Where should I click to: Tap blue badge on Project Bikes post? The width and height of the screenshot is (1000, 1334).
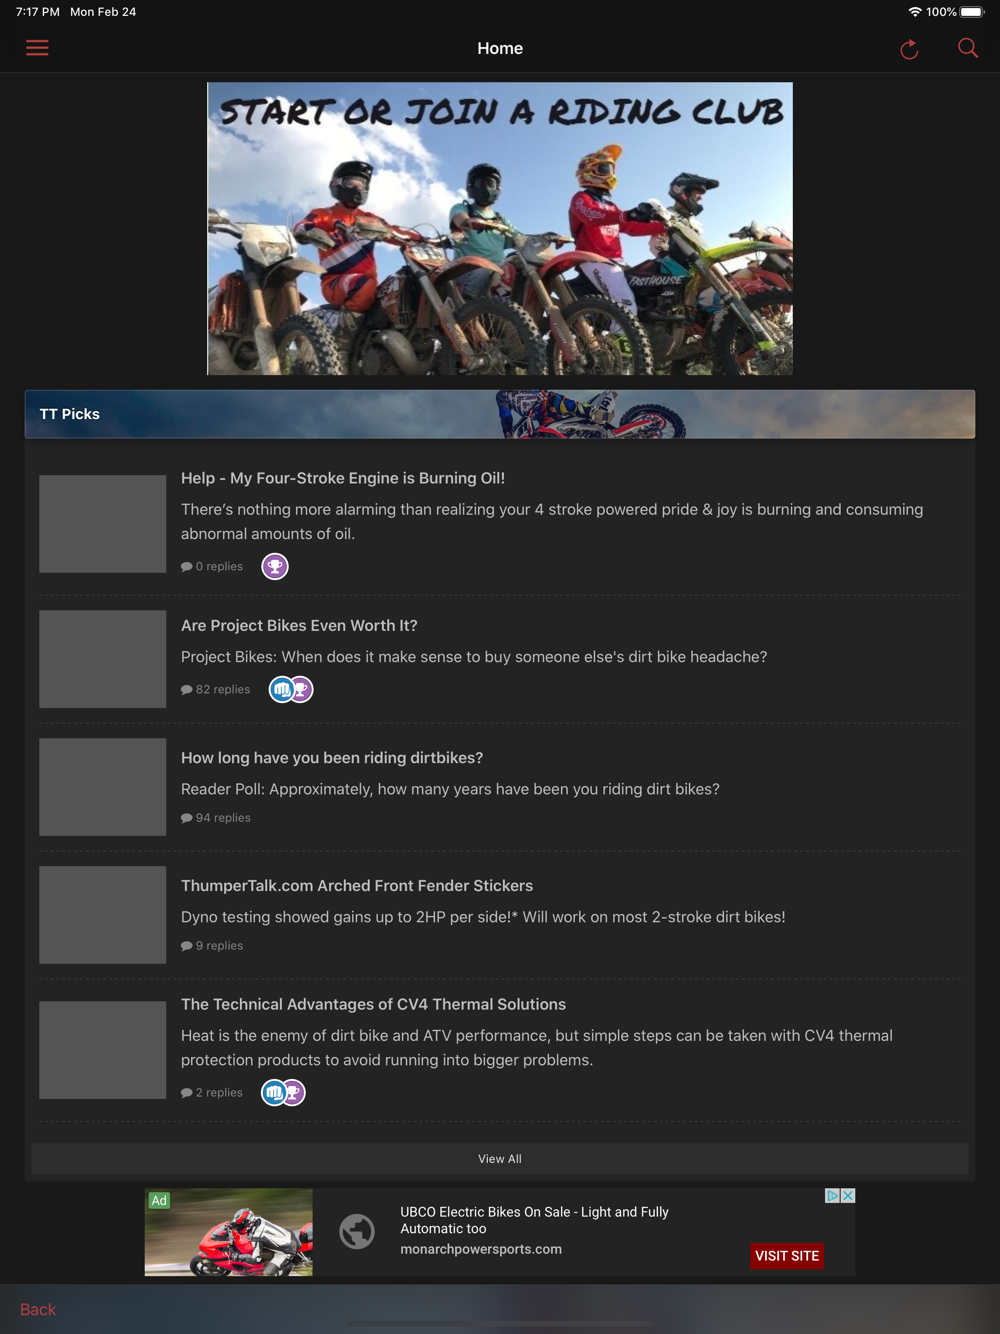pos(282,689)
